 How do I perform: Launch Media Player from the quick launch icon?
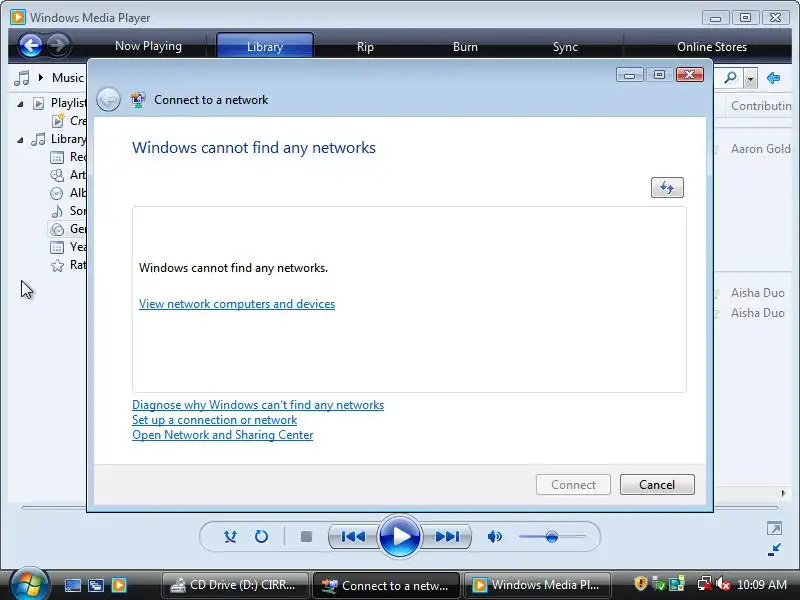[119, 585]
